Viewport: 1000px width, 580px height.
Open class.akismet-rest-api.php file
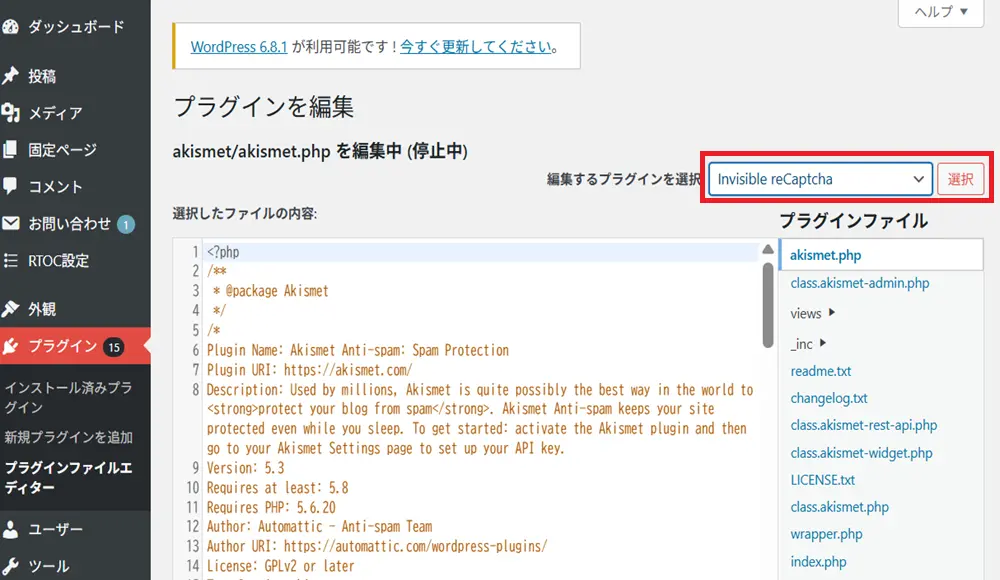pyautogui.click(x=864, y=425)
